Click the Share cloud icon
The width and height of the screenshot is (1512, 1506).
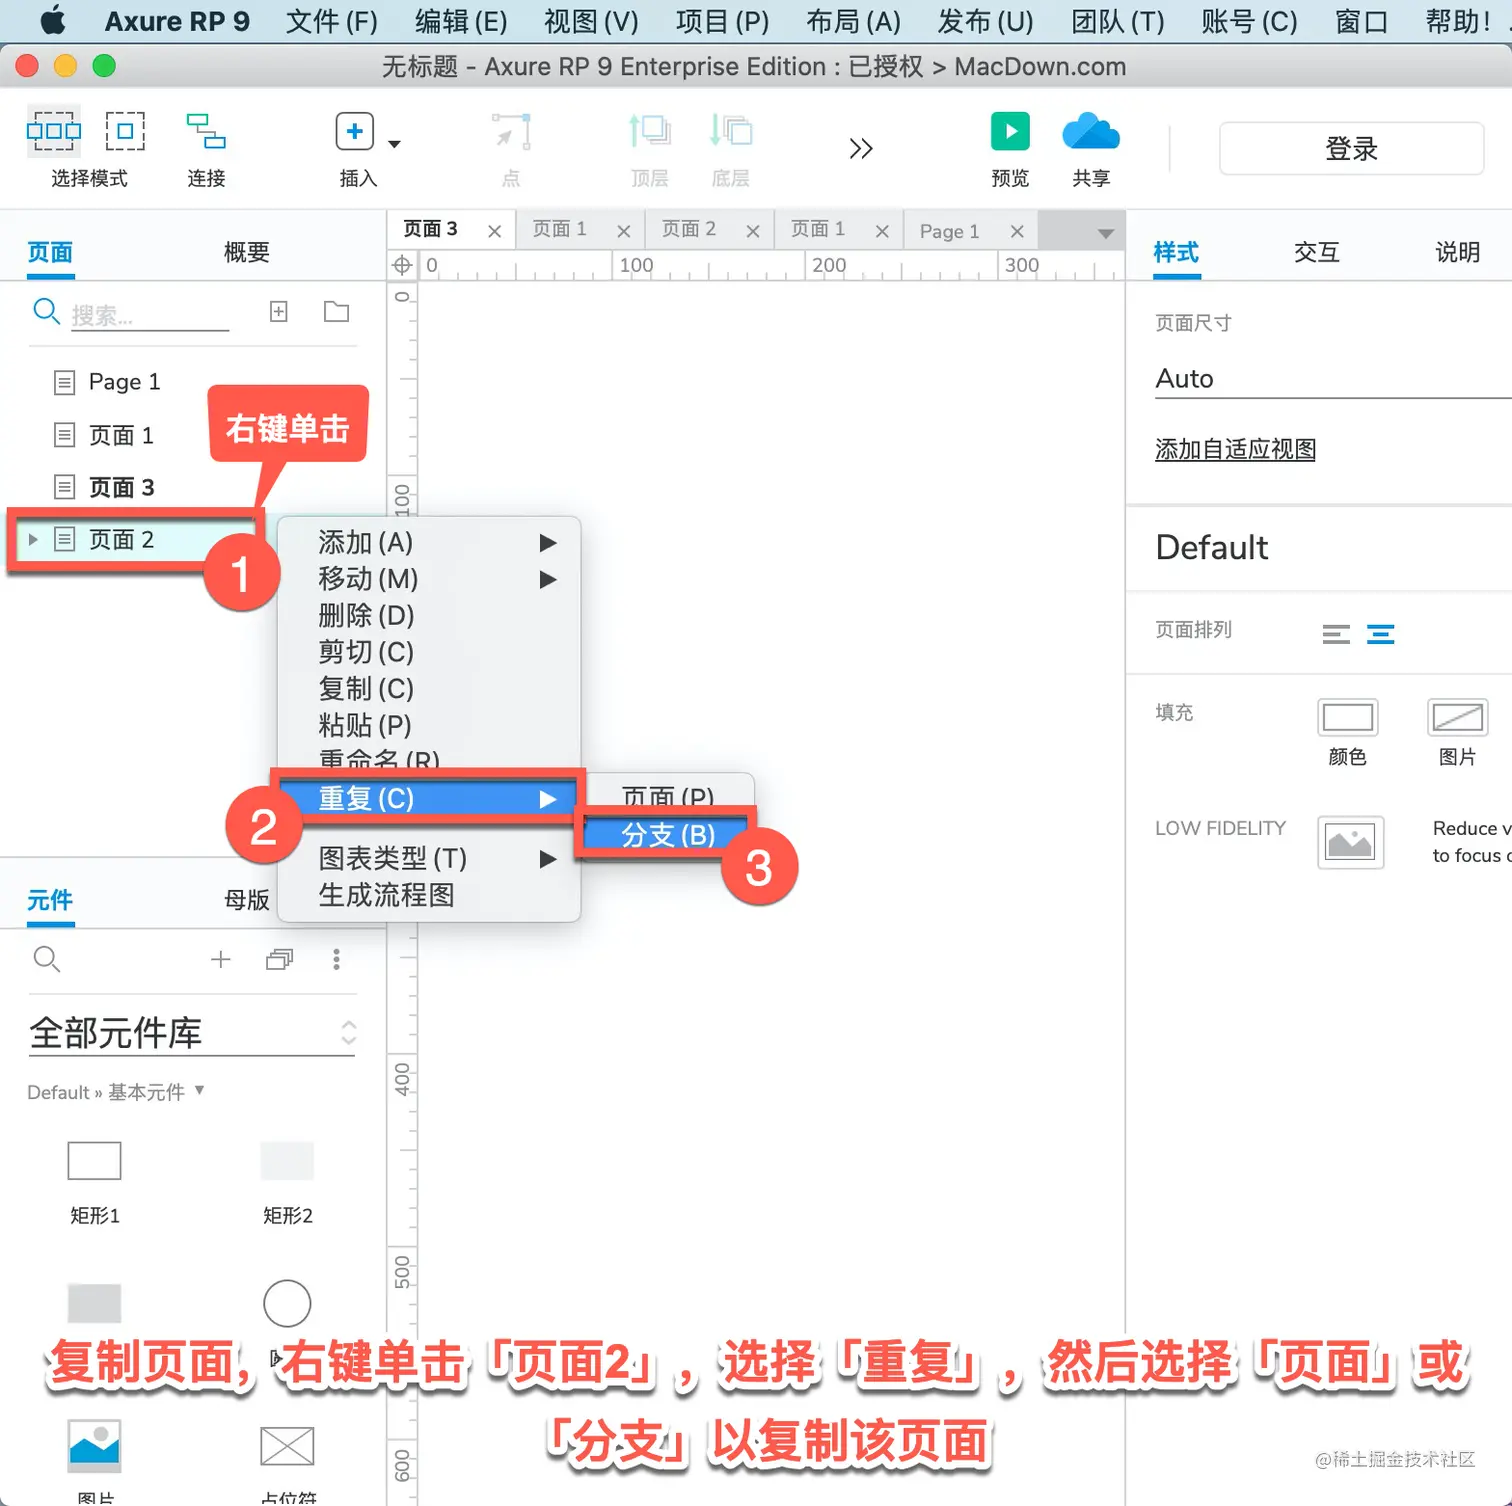pyautogui.click(x=1091, y=131)
